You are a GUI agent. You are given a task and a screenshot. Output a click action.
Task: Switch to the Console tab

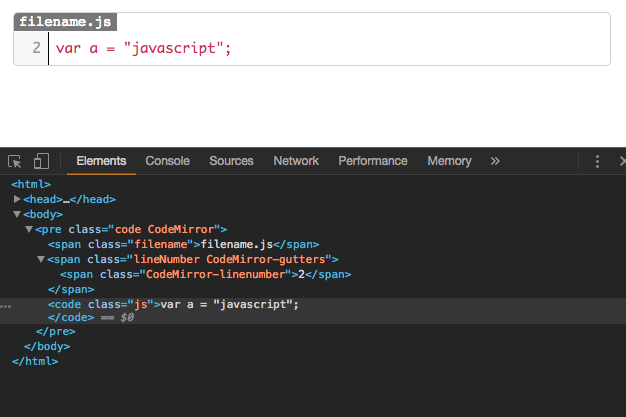167,161
